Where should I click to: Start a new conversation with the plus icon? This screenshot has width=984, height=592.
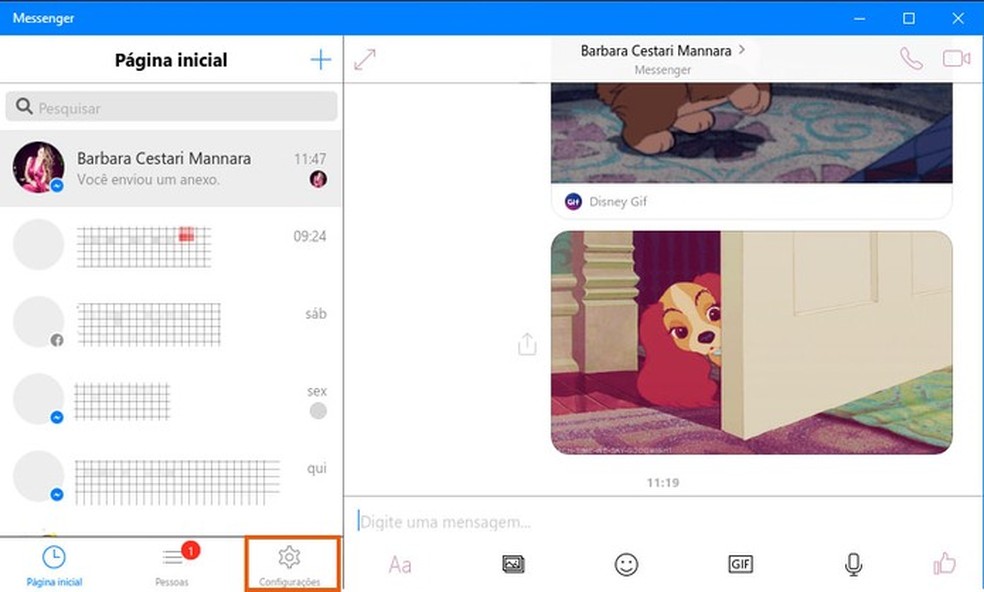(x=320, y=59)
